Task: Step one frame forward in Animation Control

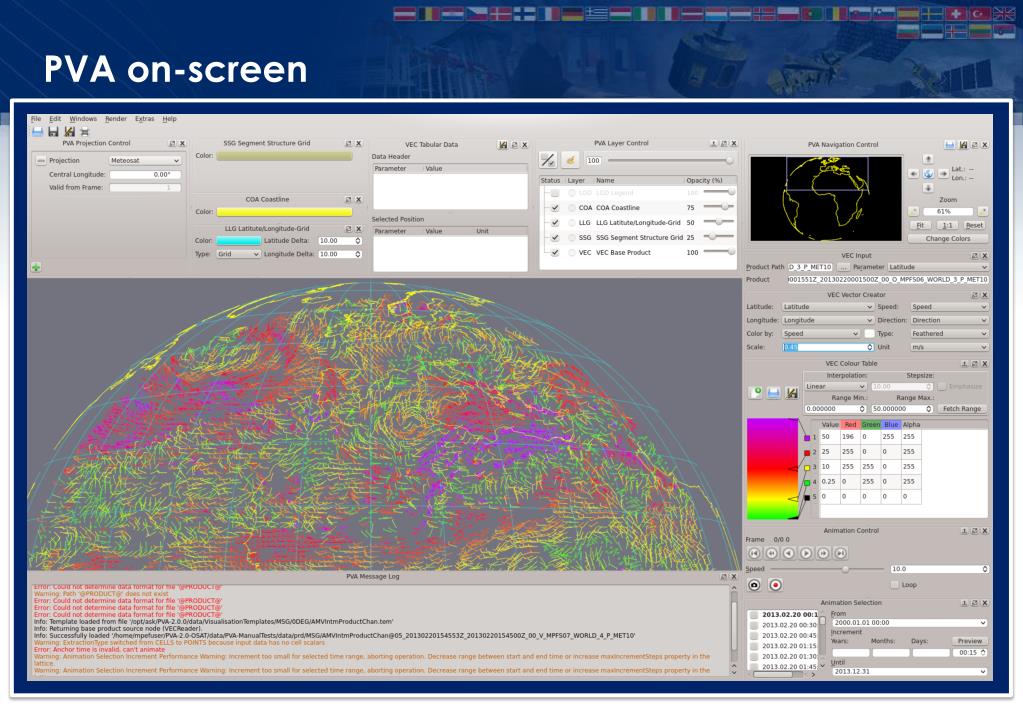Action: [823, 553]
